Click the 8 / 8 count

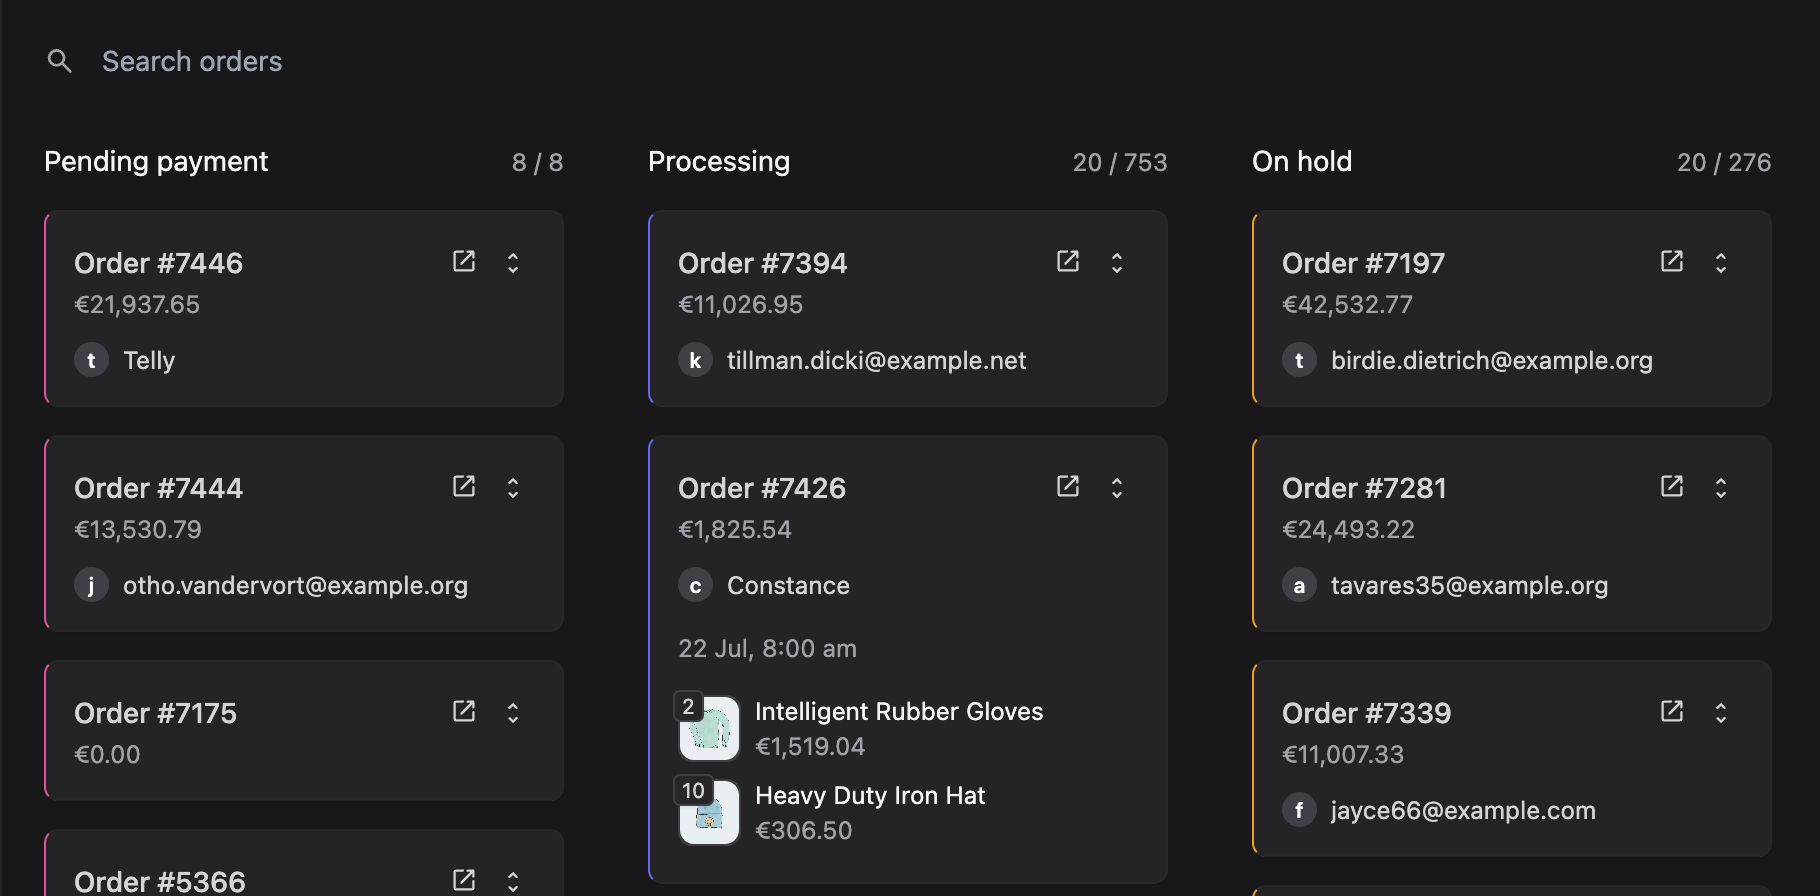point(538,163)
